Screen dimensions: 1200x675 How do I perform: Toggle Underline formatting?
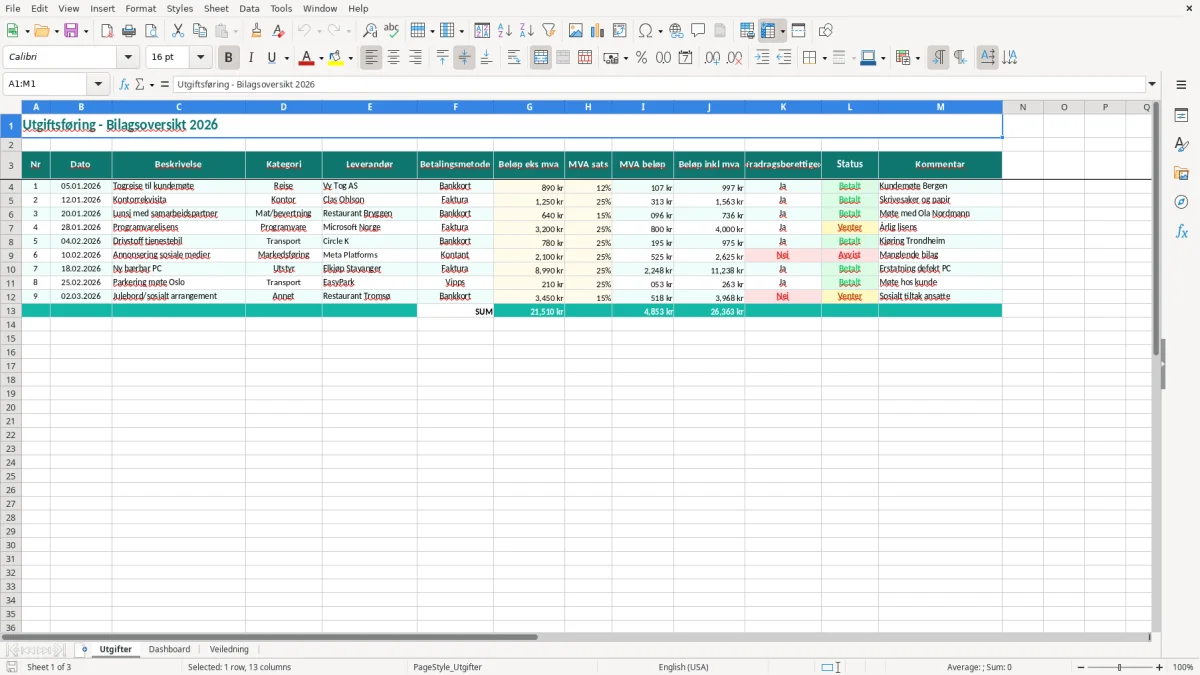271,58
